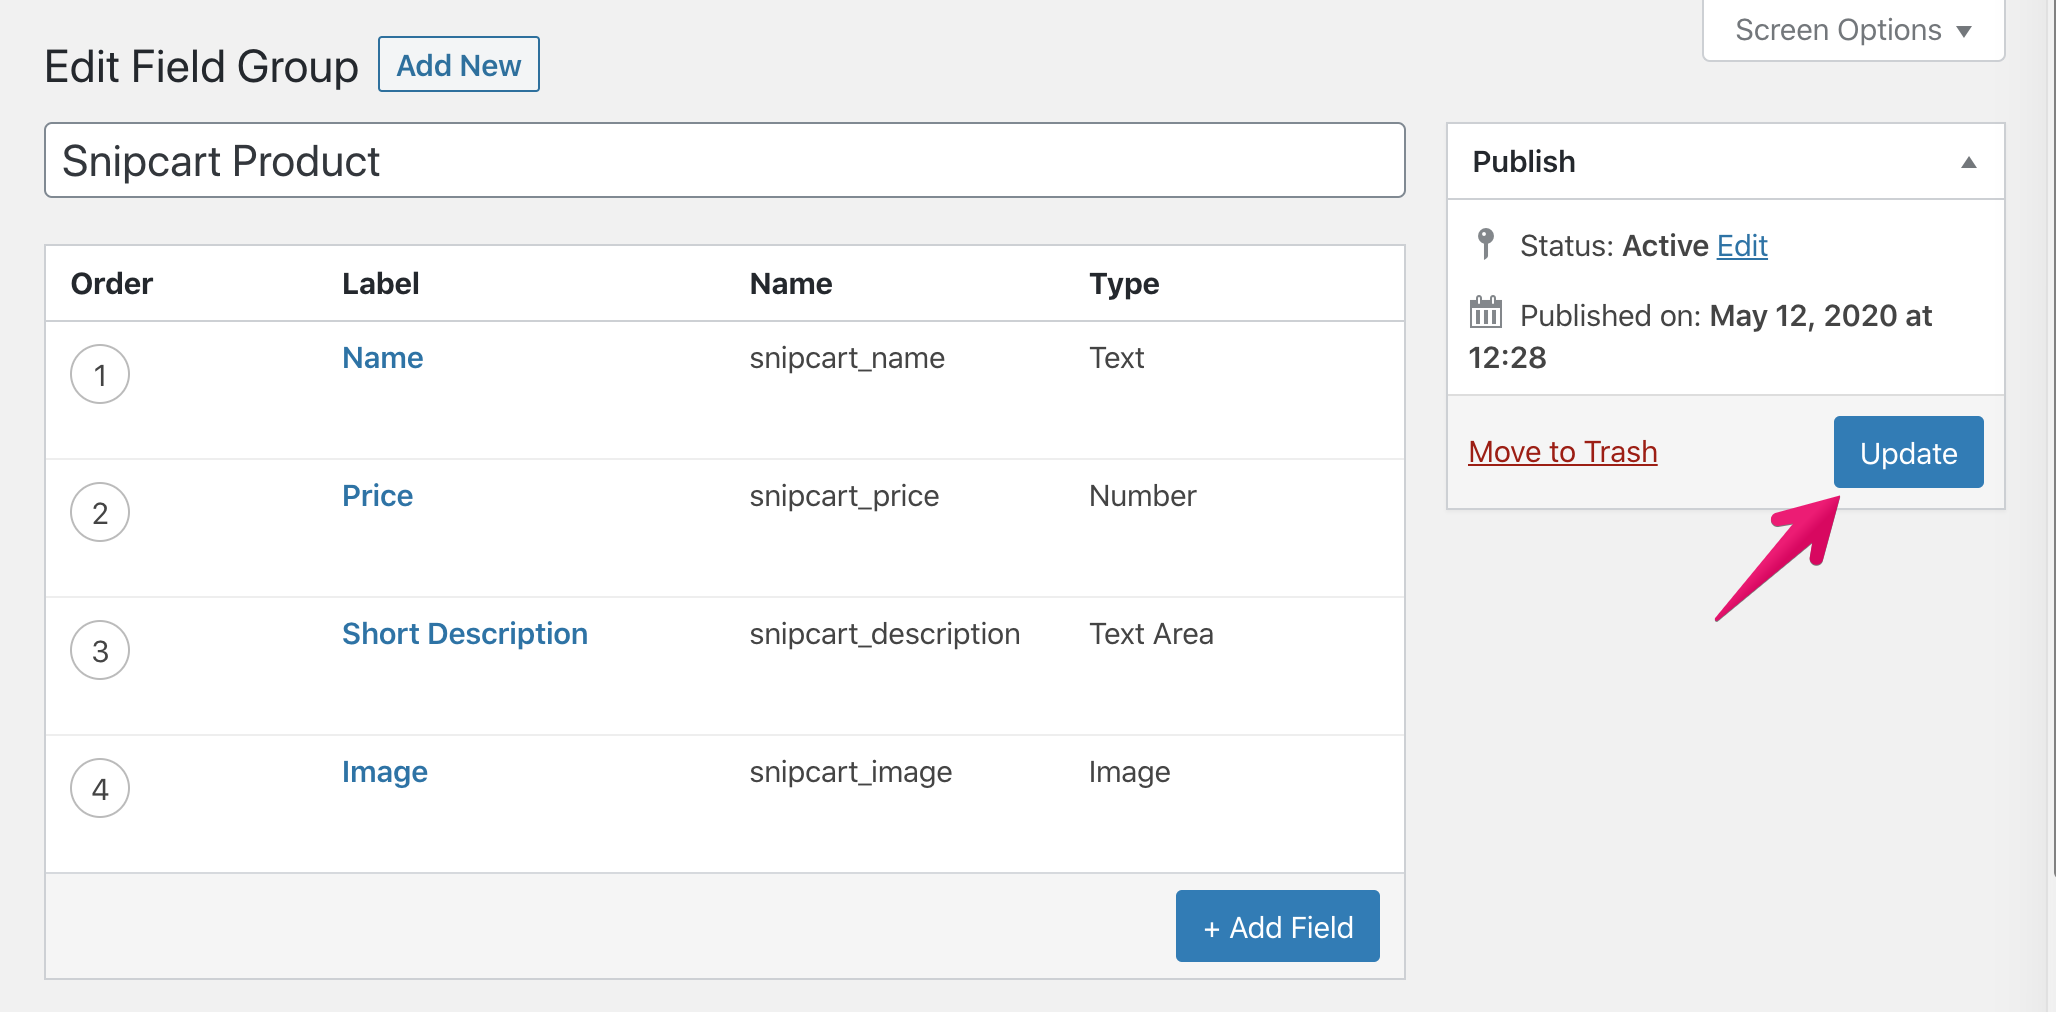2056x1012 pixels.
Task: Open the Screen Options dropdown
Action: tap(1853, 30)
